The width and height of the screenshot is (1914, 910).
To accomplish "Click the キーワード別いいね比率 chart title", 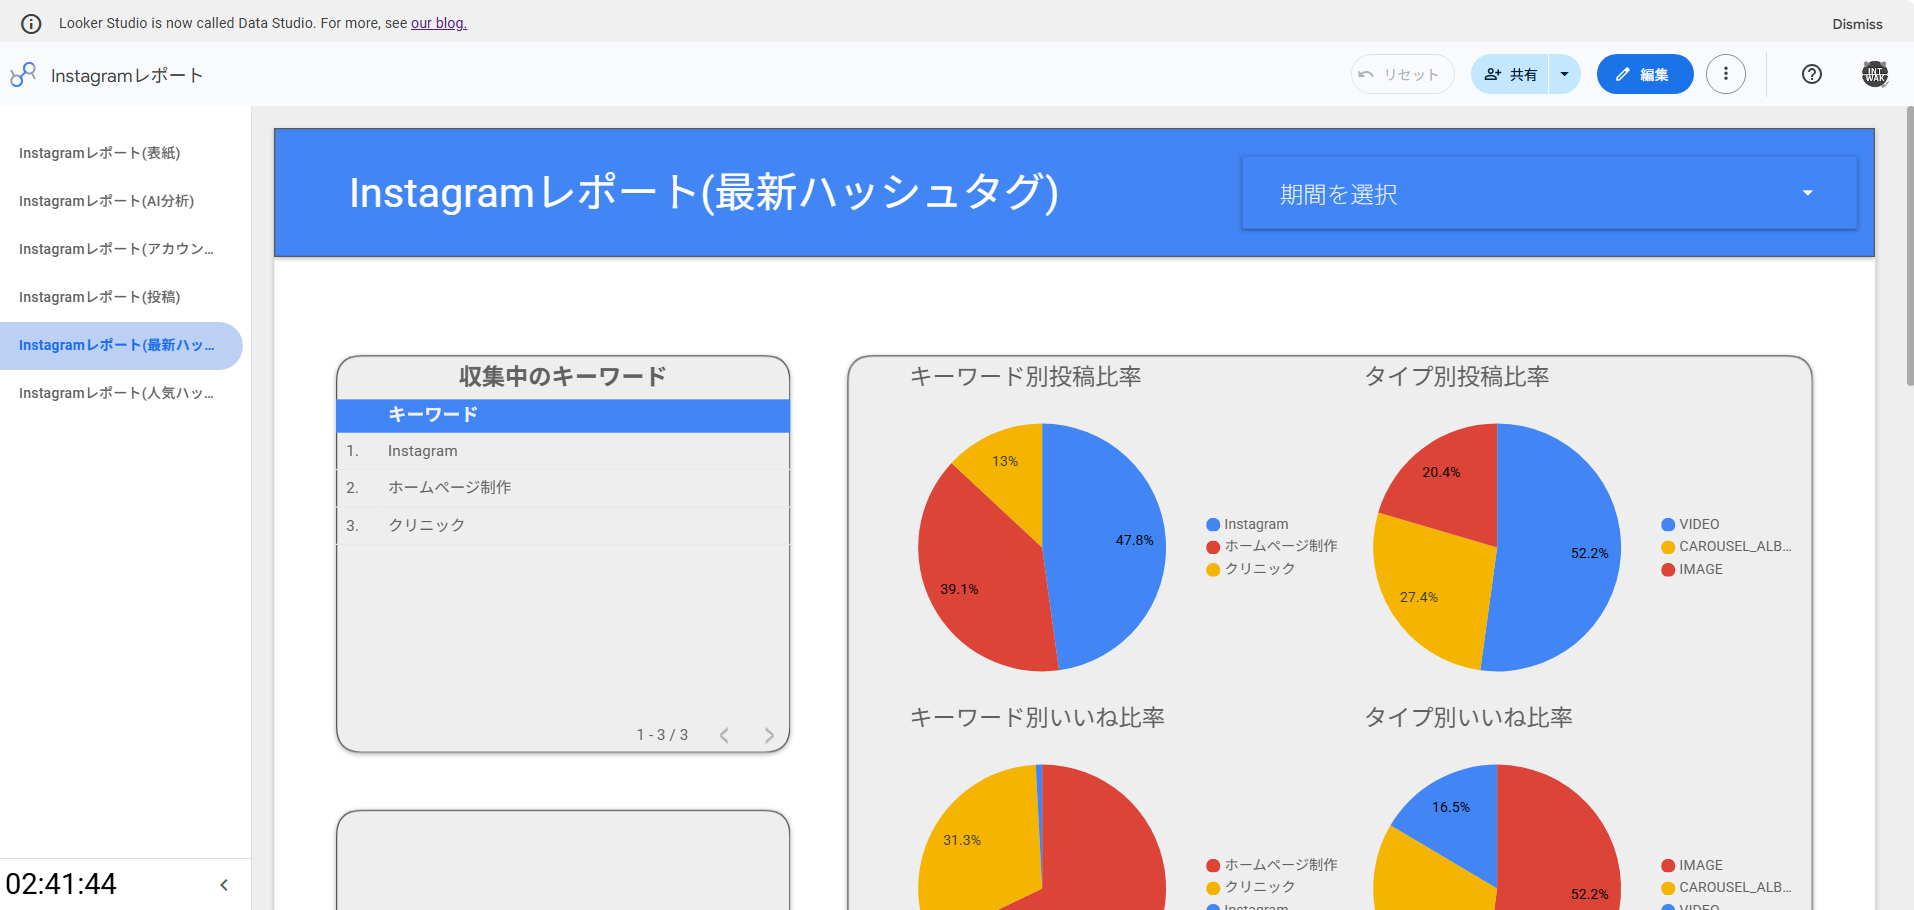I will pyautogui.click(x=1037, y=718).
